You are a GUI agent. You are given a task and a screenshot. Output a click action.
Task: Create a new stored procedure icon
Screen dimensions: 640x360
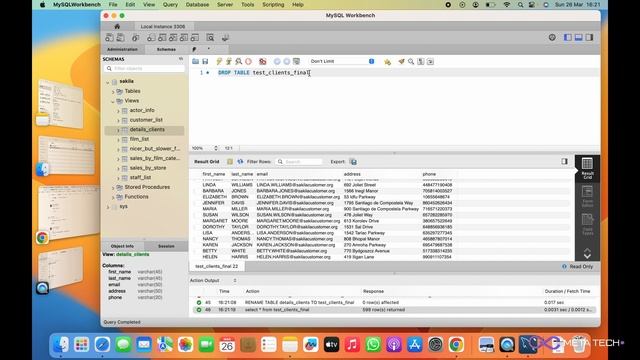click(184, 38)
